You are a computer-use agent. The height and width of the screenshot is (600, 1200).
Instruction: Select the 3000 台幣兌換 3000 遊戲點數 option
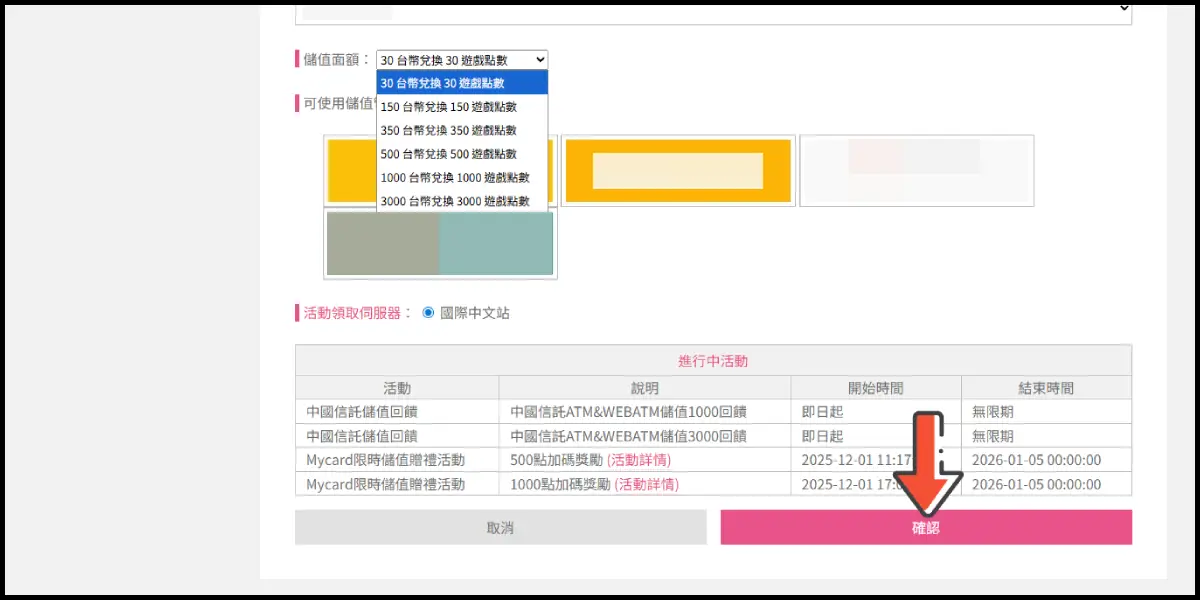click(x=462, y=201)
